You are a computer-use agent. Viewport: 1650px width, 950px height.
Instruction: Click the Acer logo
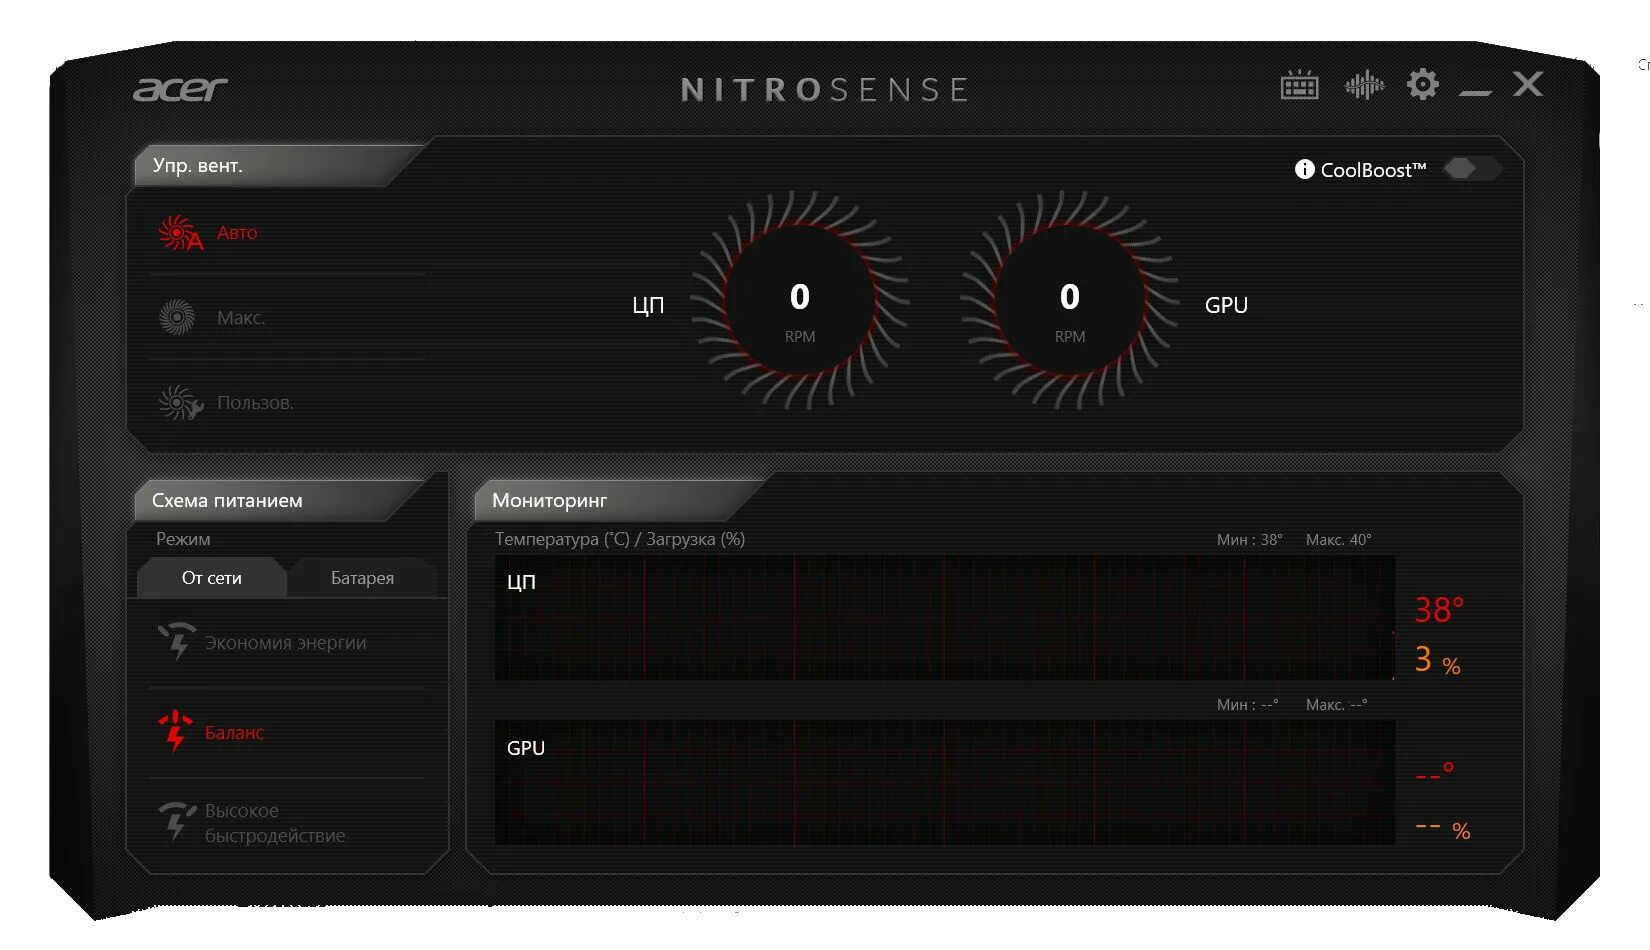180,89
